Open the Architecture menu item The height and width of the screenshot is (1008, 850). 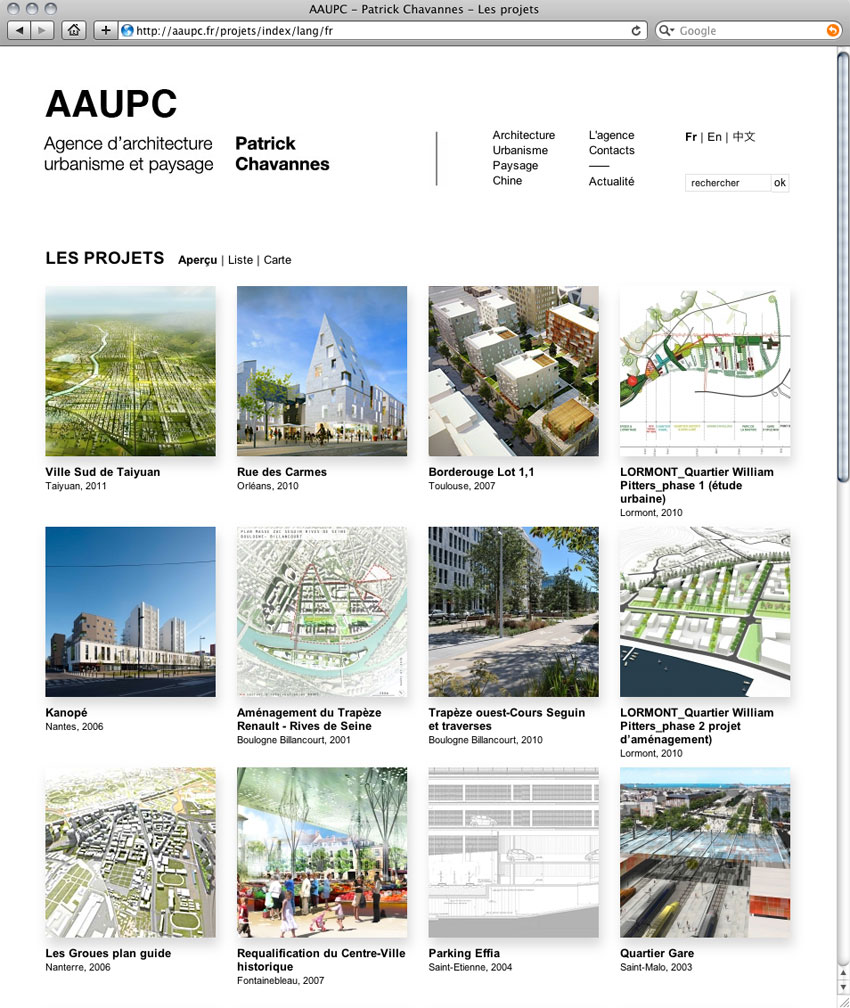tap(523, 135)
